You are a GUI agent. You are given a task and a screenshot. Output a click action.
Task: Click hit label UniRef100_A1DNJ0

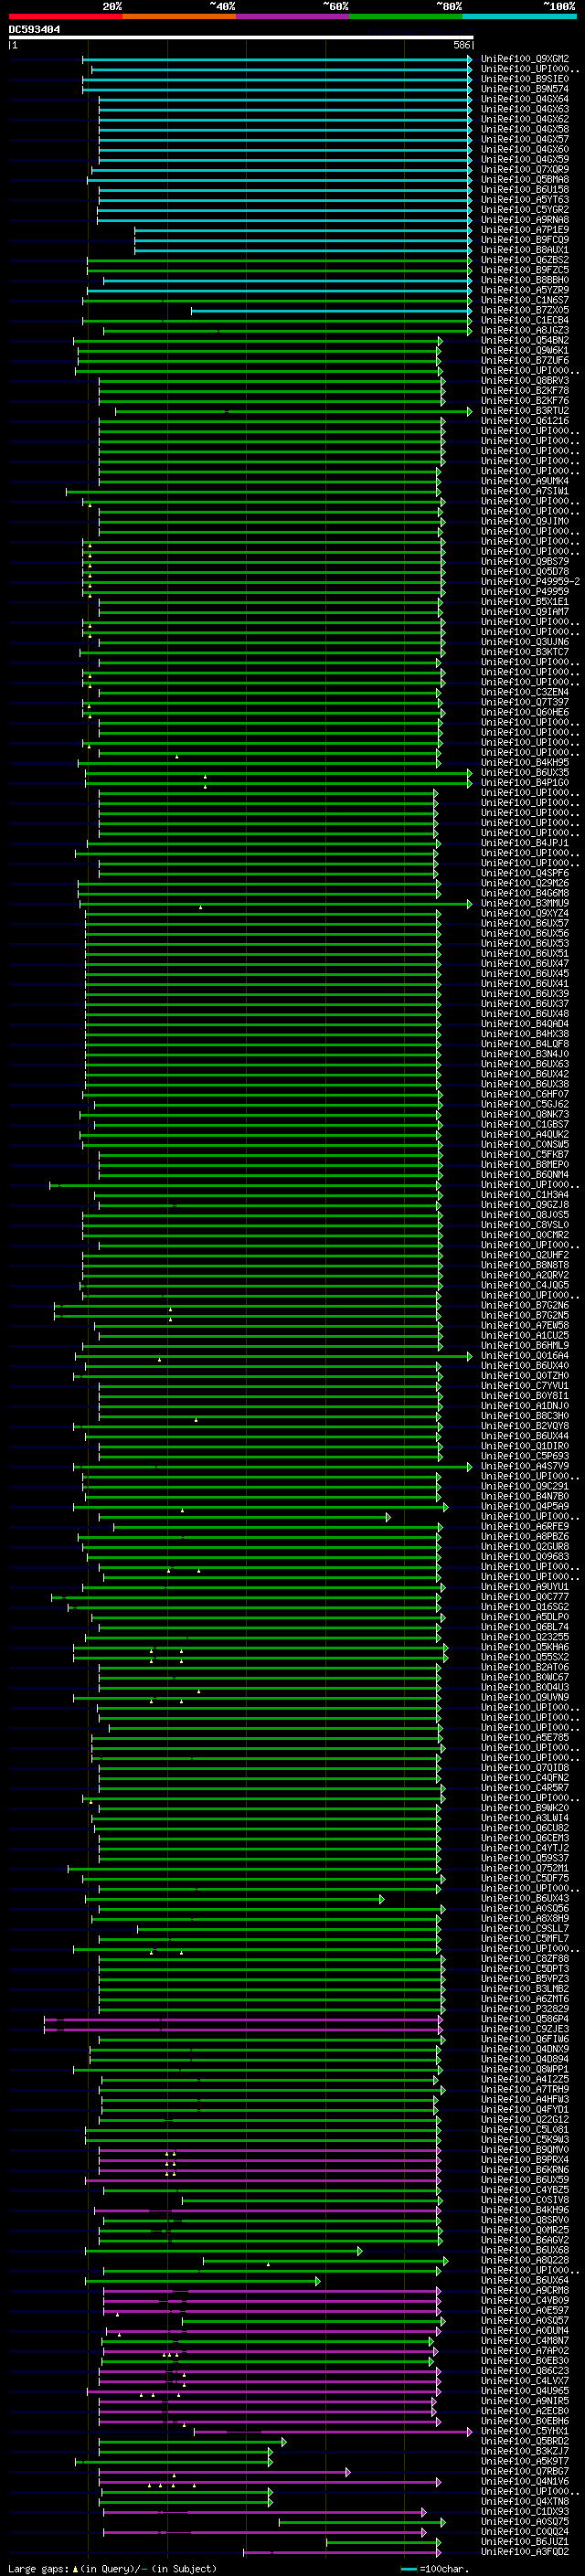tap(525, 1405)
